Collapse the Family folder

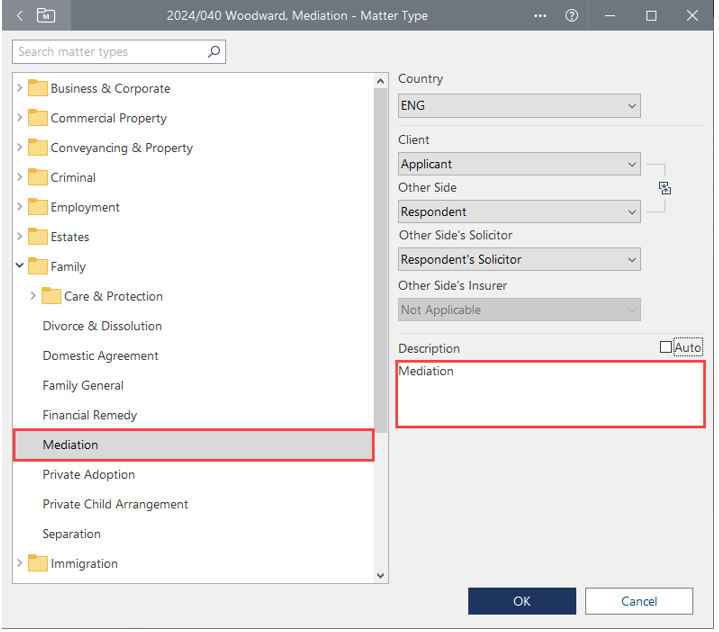click(x=20, y=267)
